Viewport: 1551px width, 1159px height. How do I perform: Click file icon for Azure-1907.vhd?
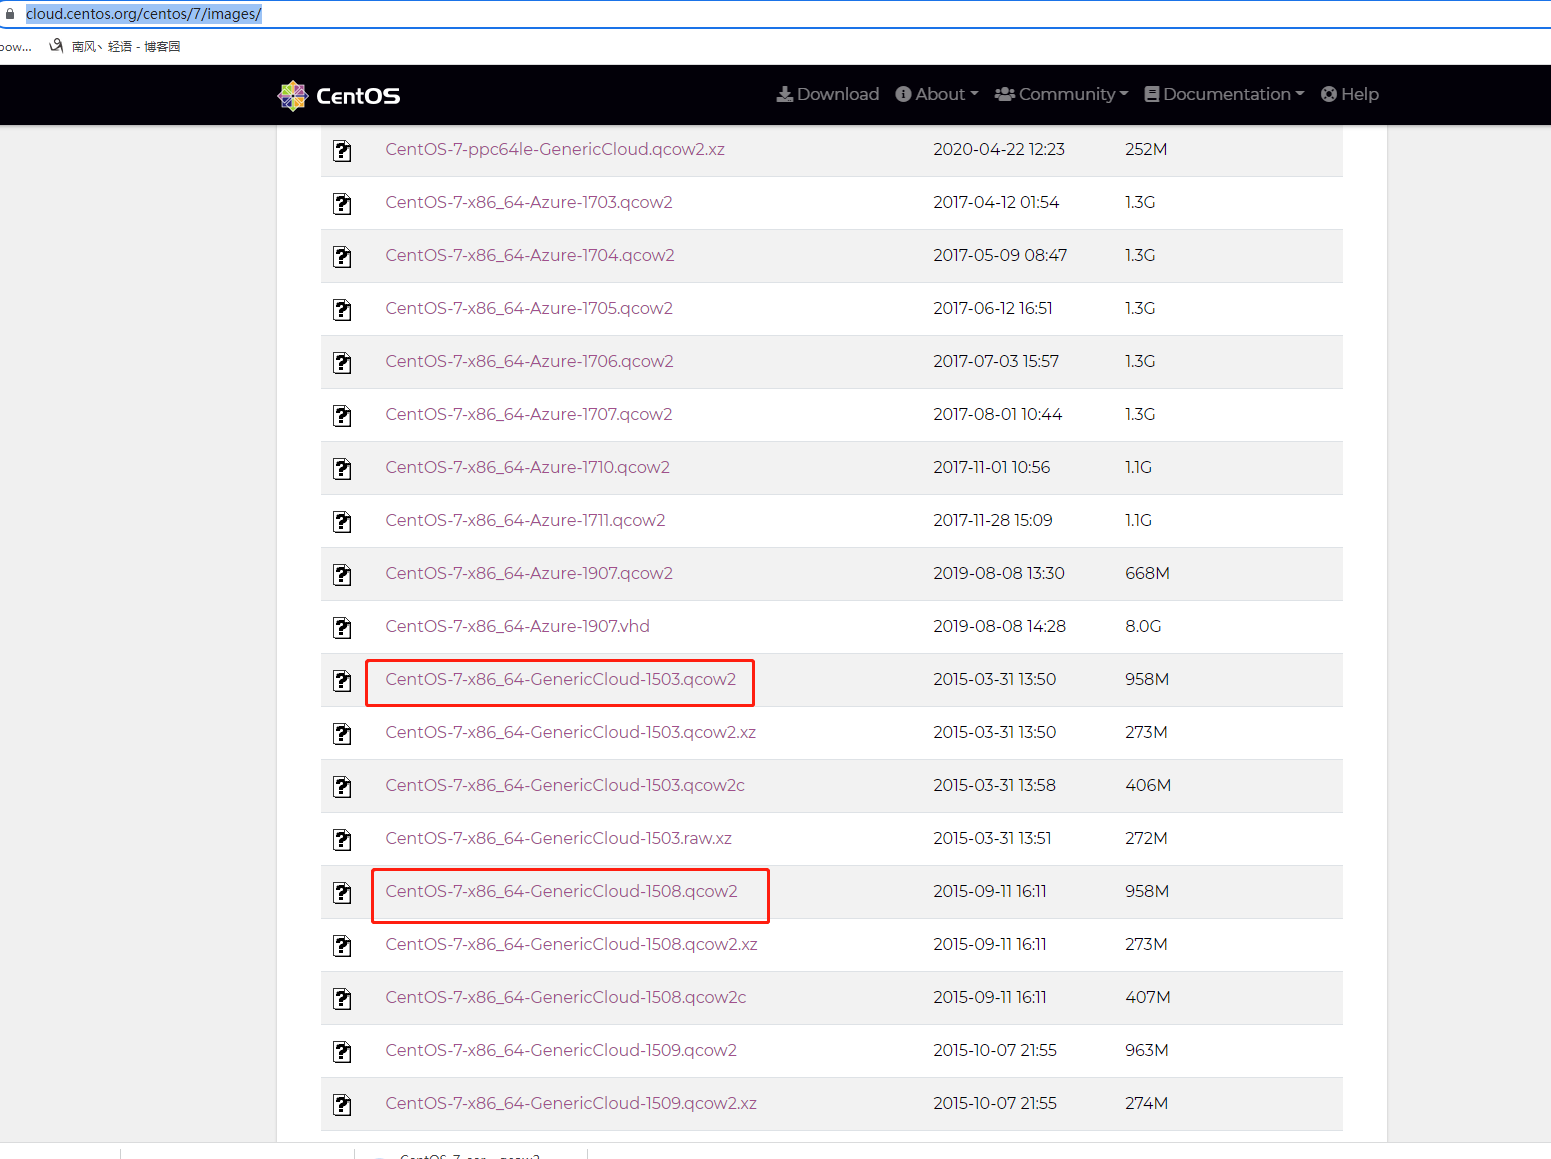[x=342, y=628]
